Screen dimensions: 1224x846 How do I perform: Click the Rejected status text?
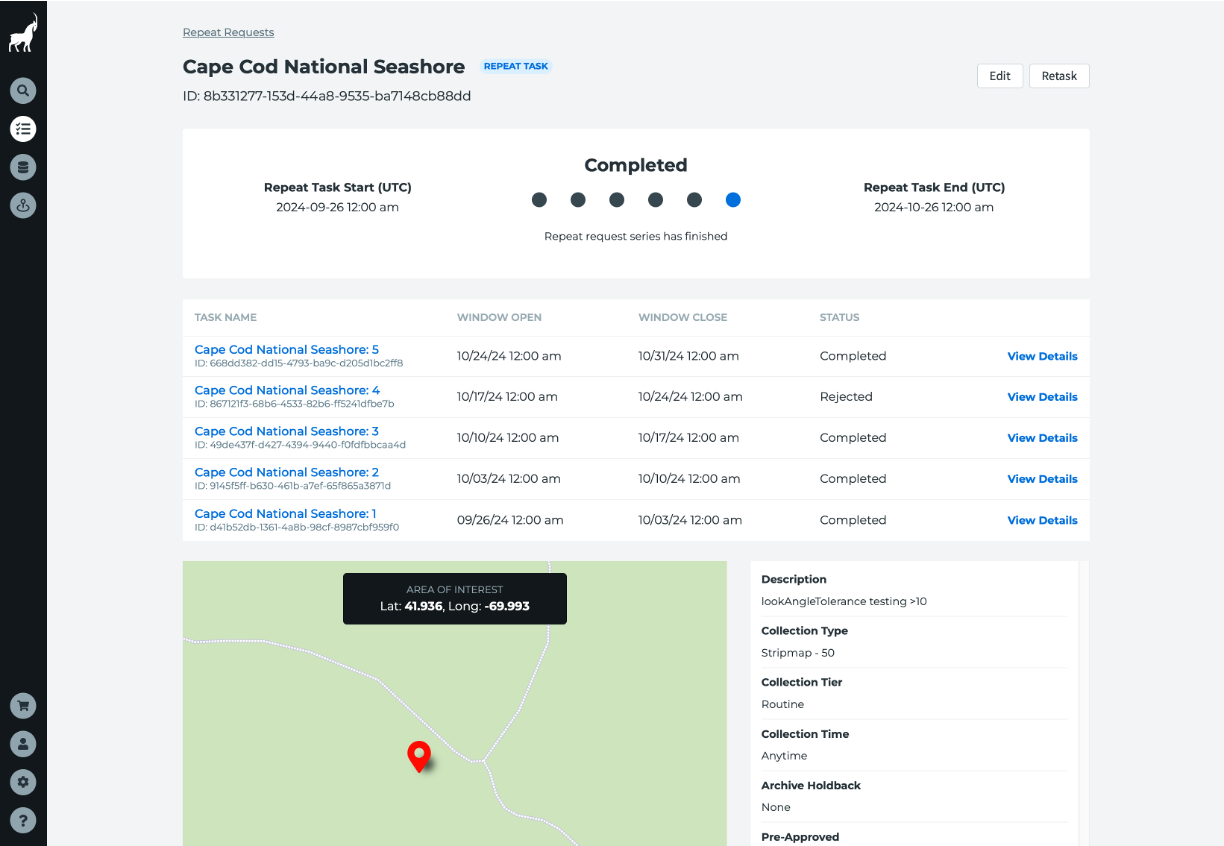(x=846, y=397)
